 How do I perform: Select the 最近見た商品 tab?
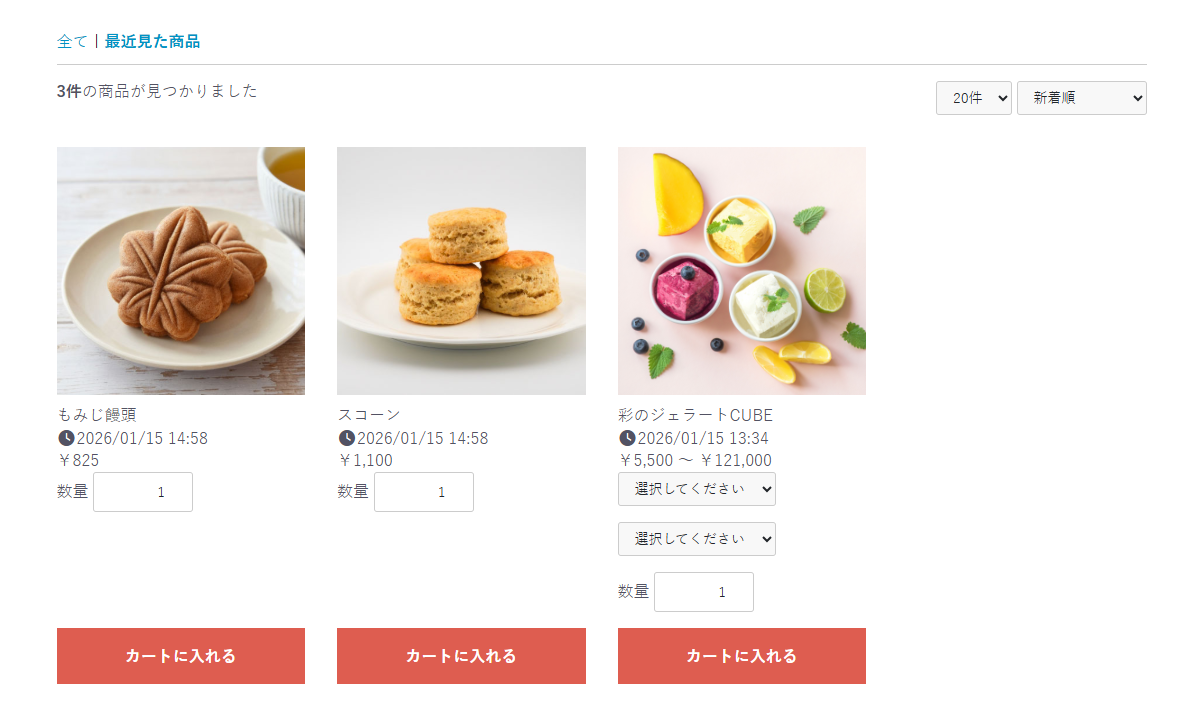[x=152, y=41]
